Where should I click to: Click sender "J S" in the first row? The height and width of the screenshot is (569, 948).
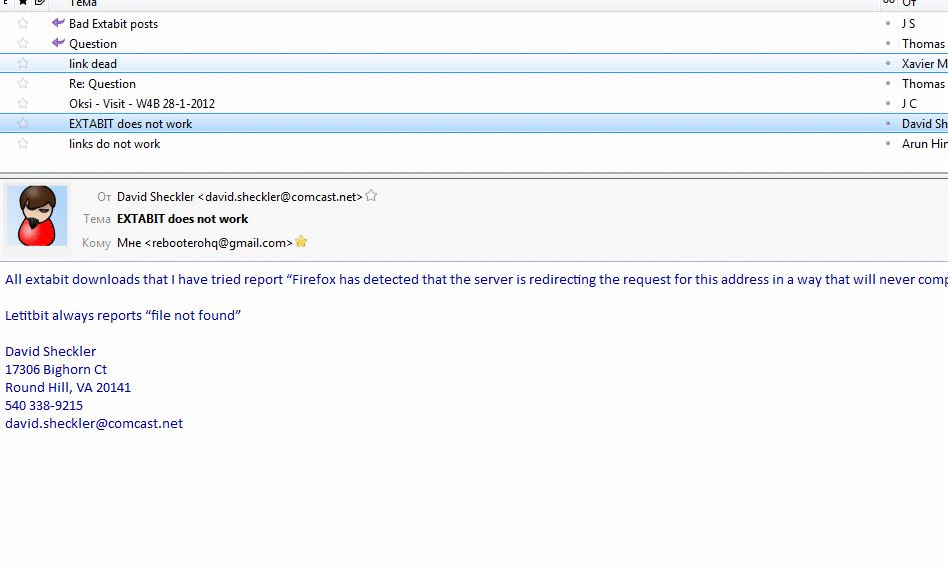(909, 24)
